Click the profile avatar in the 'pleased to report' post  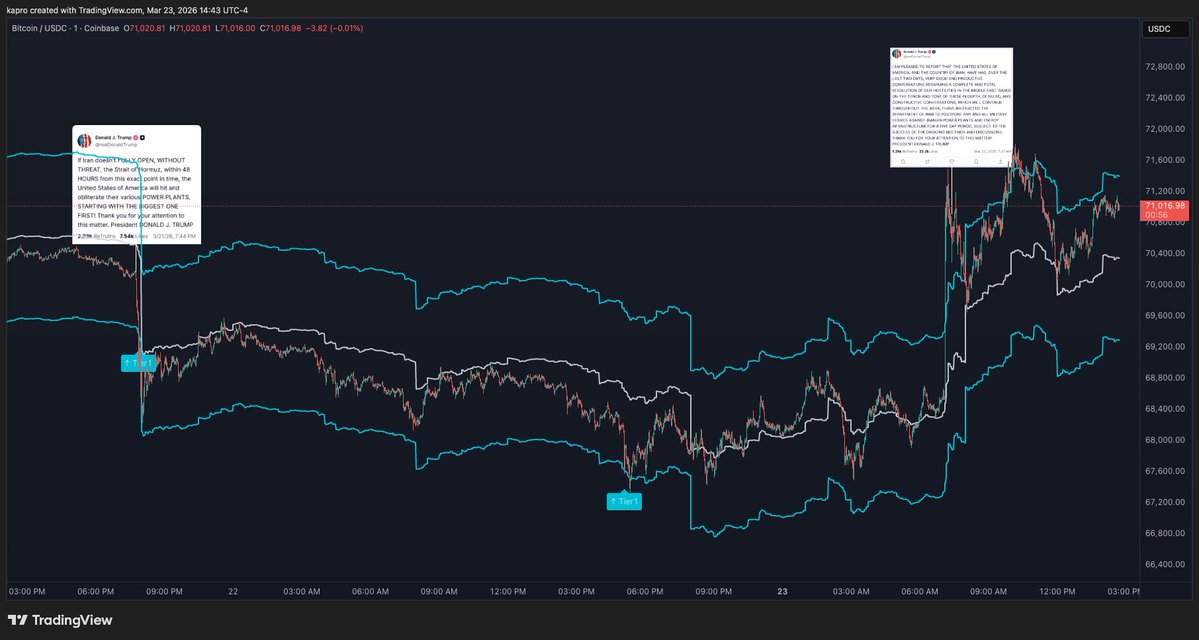pyautogui.click(x=897, y=54)
